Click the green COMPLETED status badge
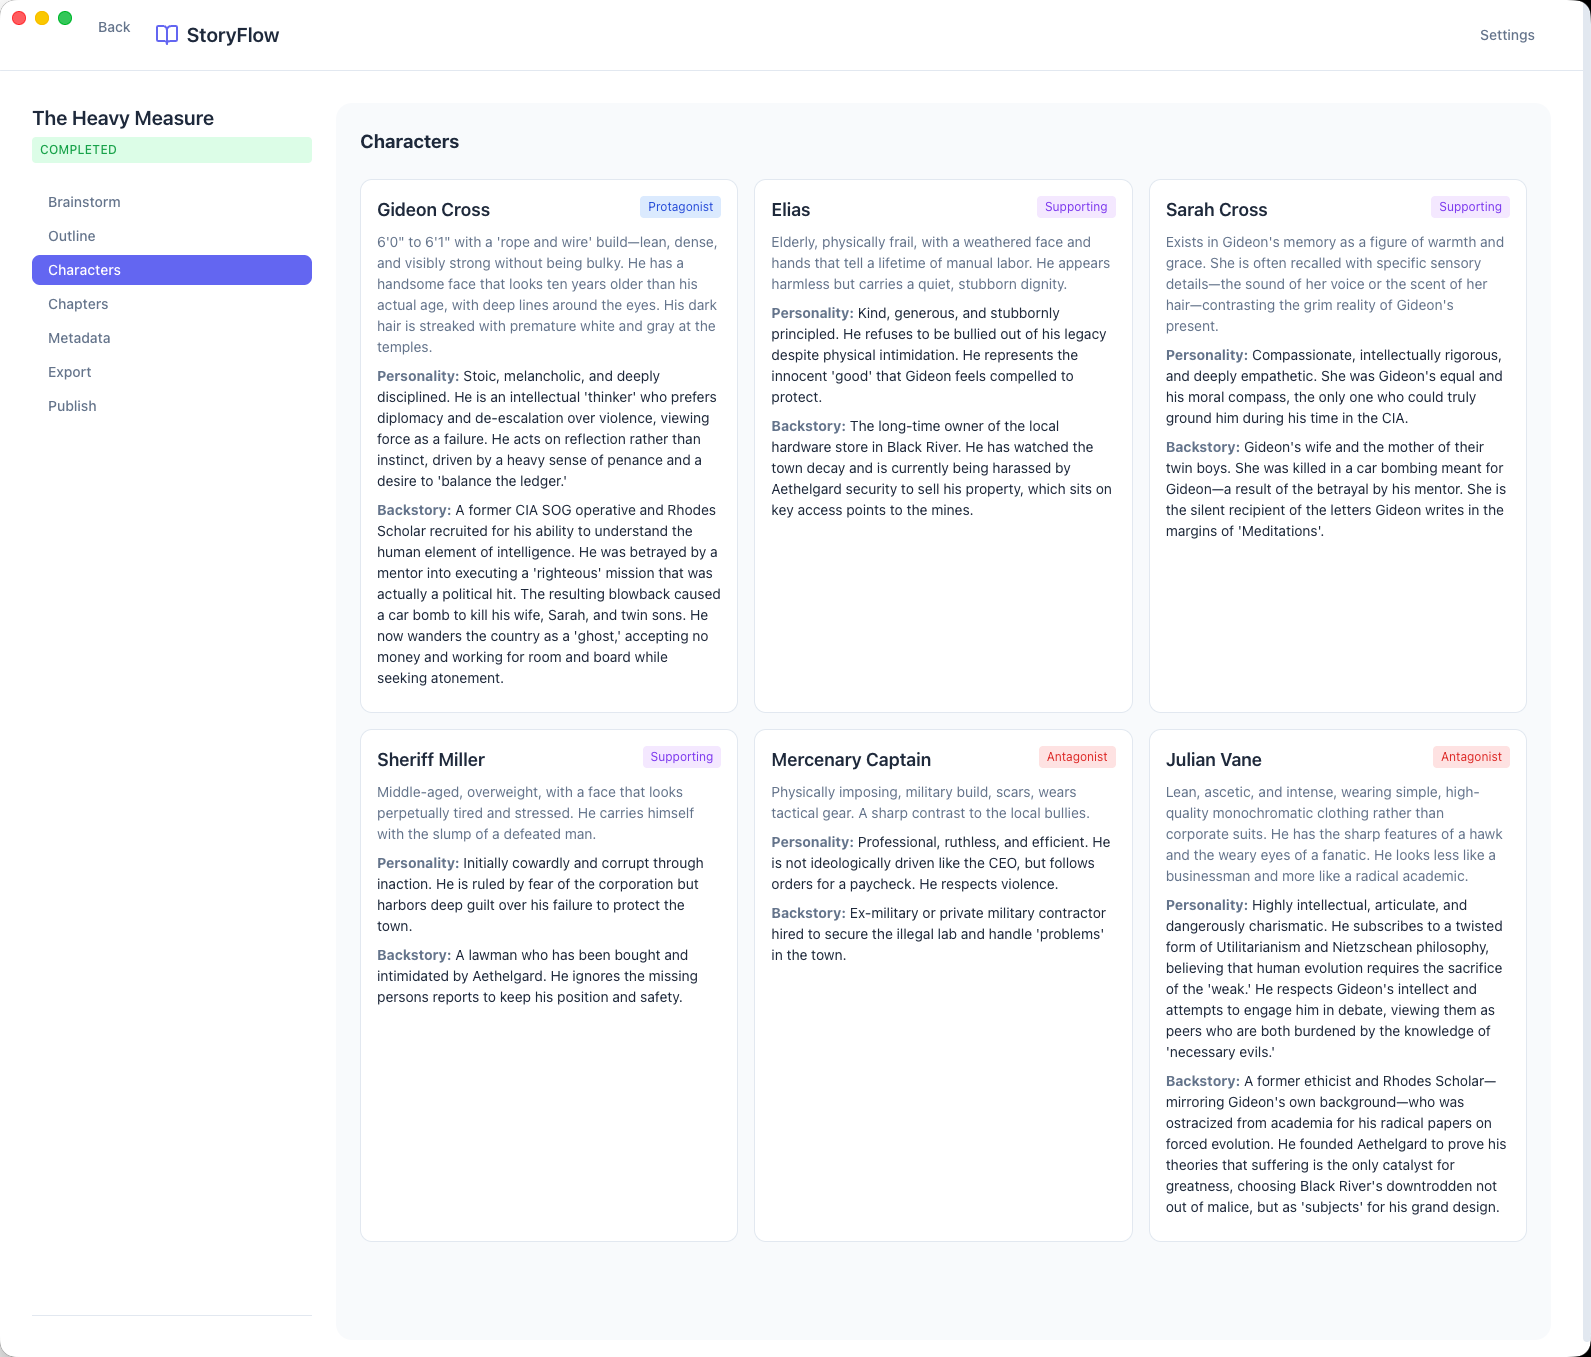The height and width of the screenshot is (1357, 1591). pyautogui.click(x=172, y=150)
